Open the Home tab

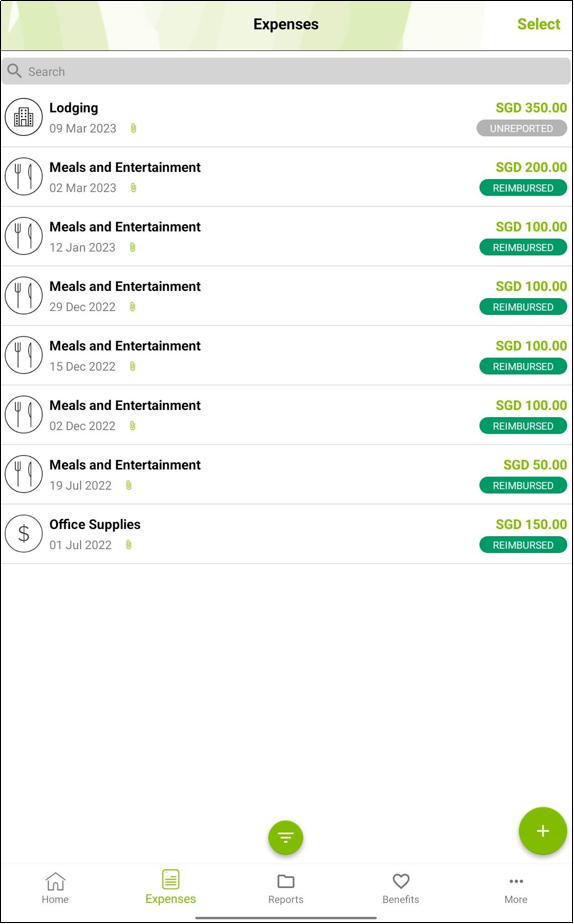[x=55, y=888]
